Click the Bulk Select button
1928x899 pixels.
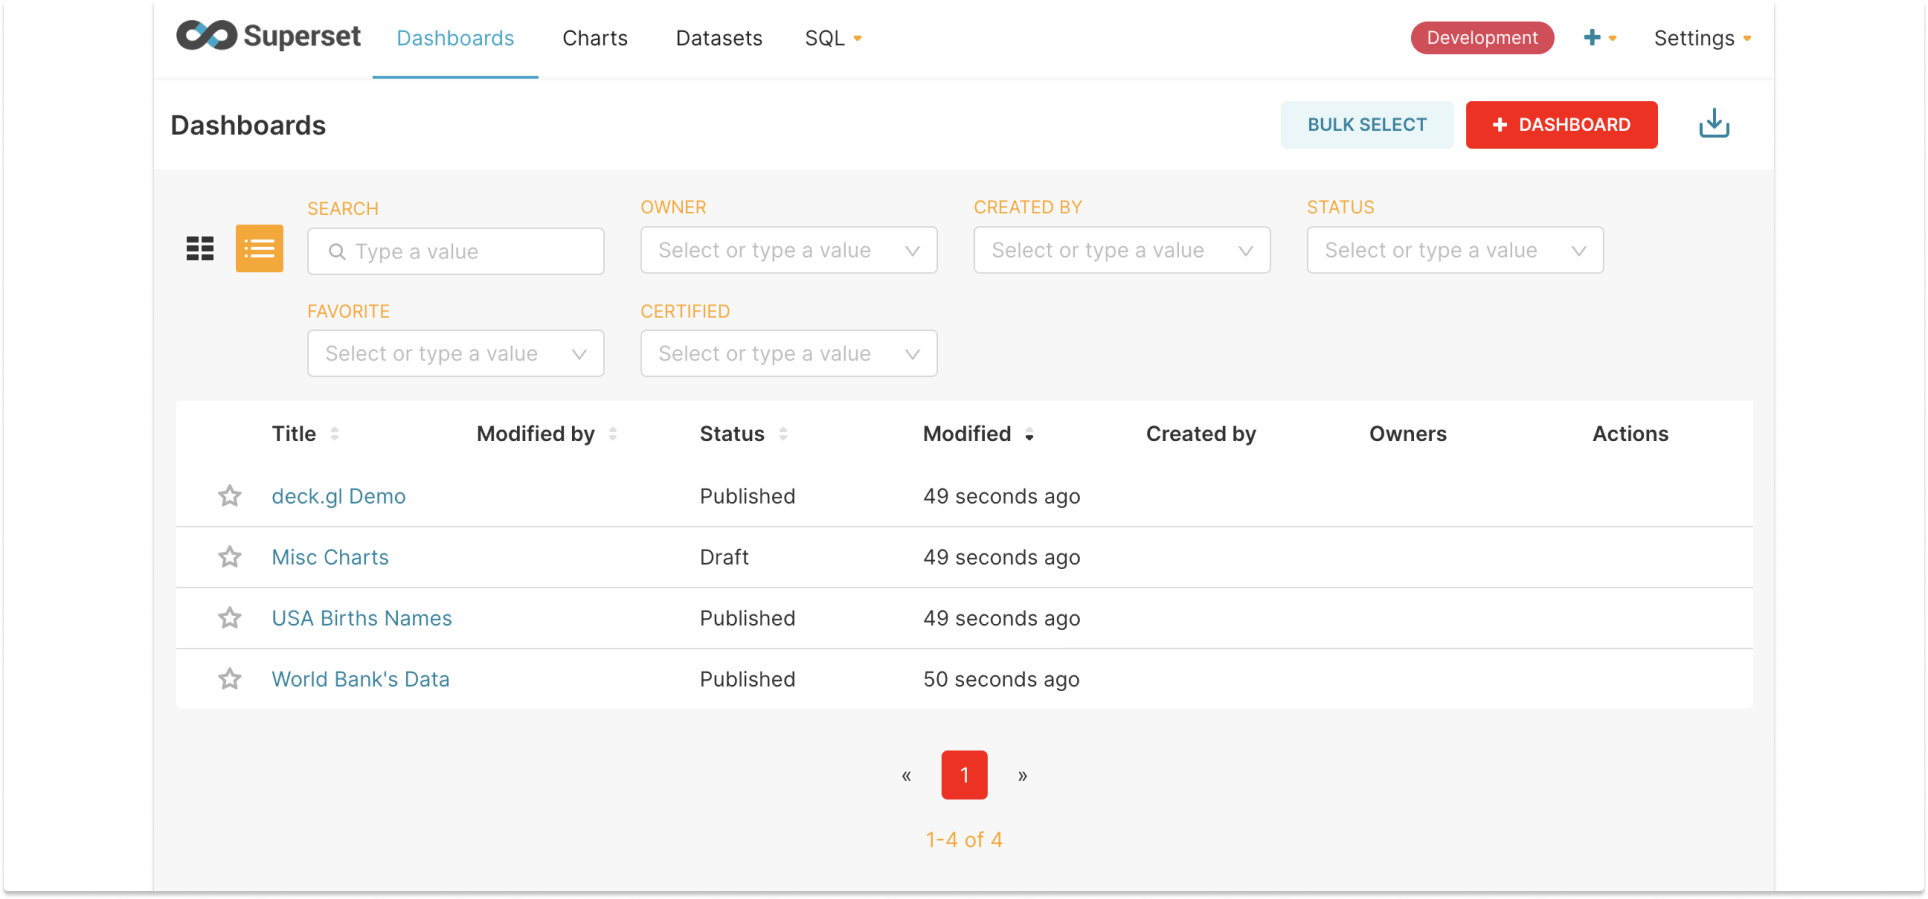pyautogui.click(x=1366, y=125)
